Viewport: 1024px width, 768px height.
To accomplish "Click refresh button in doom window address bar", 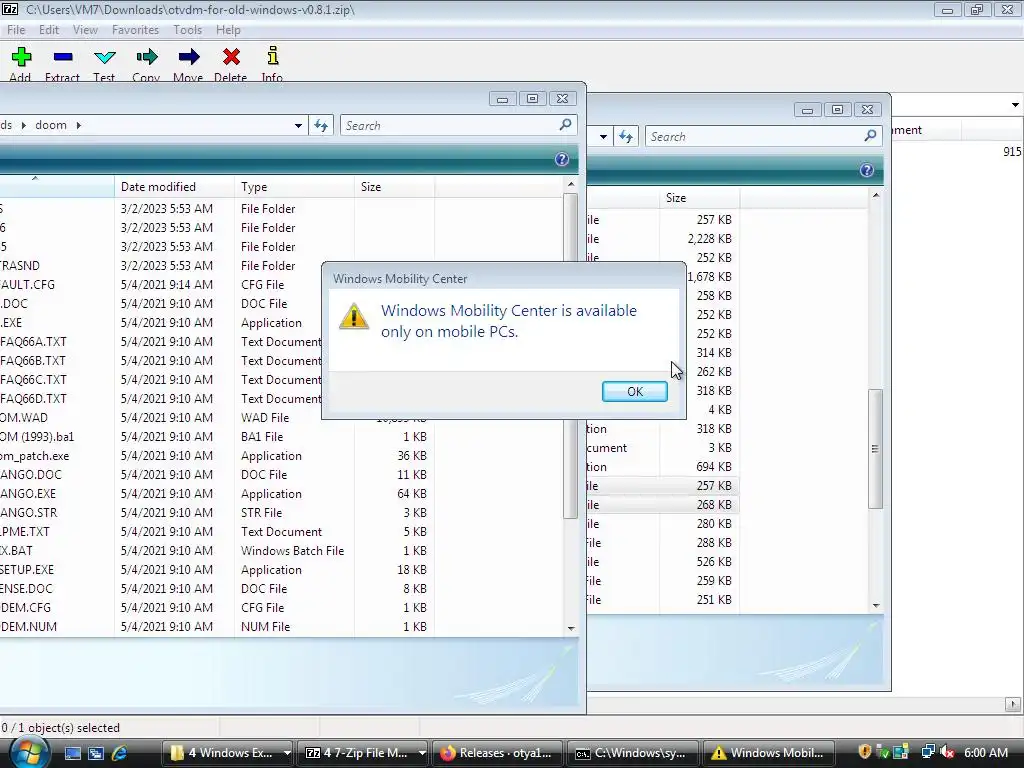I will coord(321,125).
